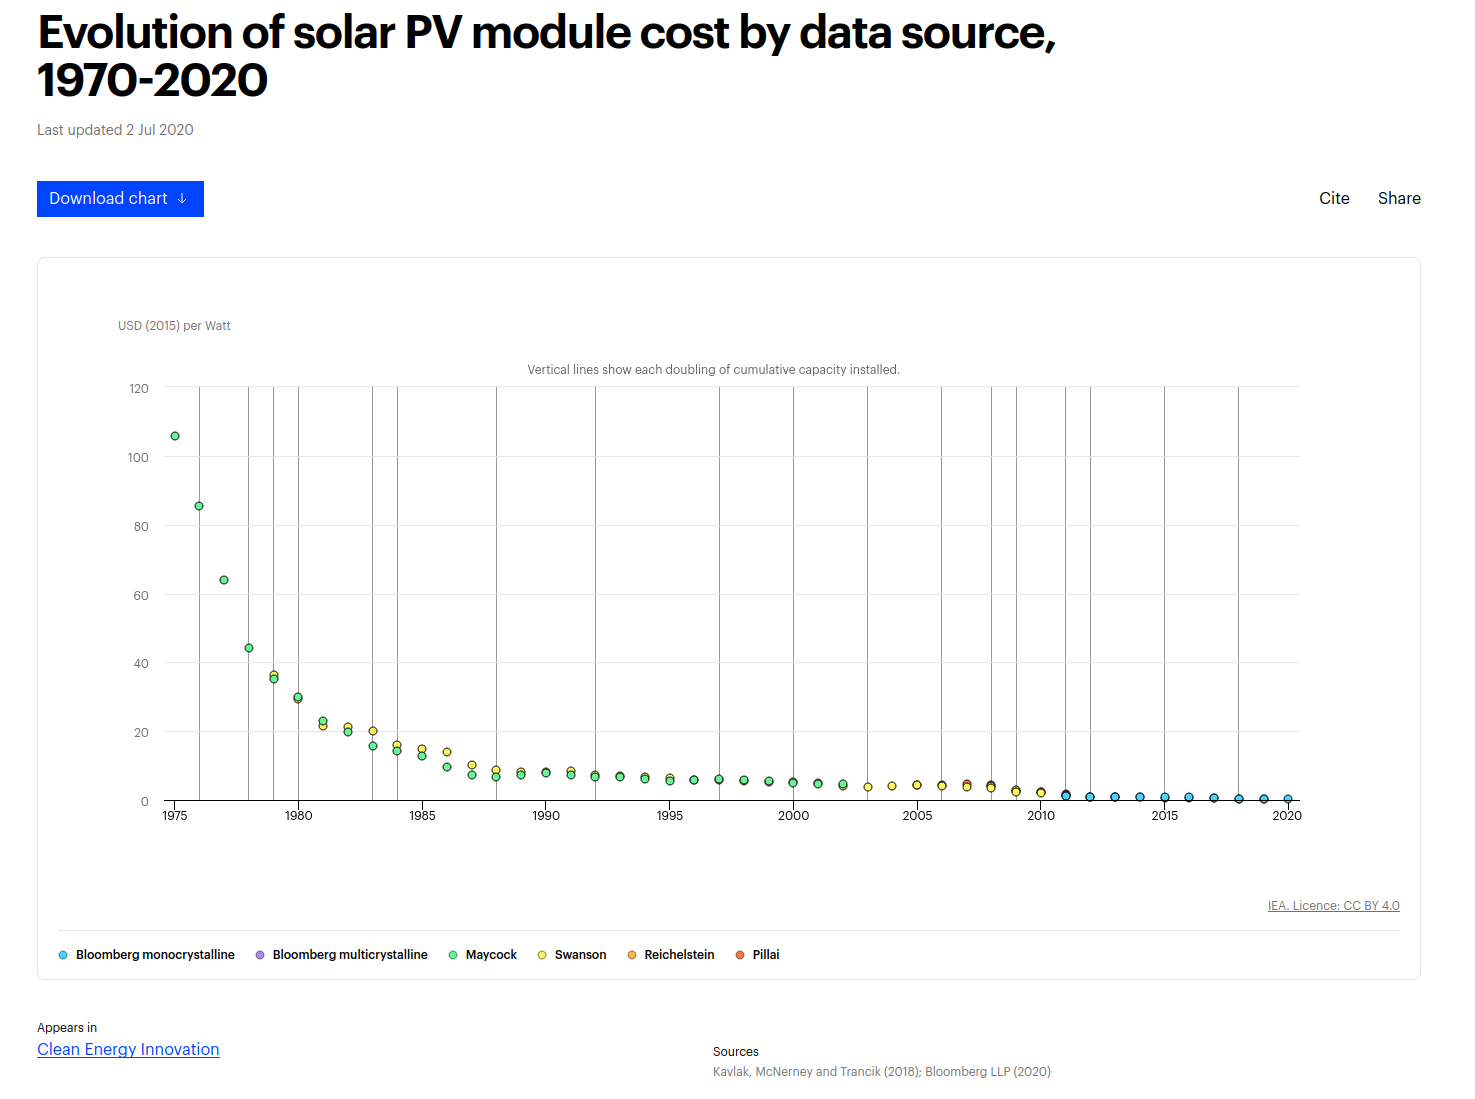1475x1099 pixels.
Task: Open the Cite option
Action: (1334, 198)
